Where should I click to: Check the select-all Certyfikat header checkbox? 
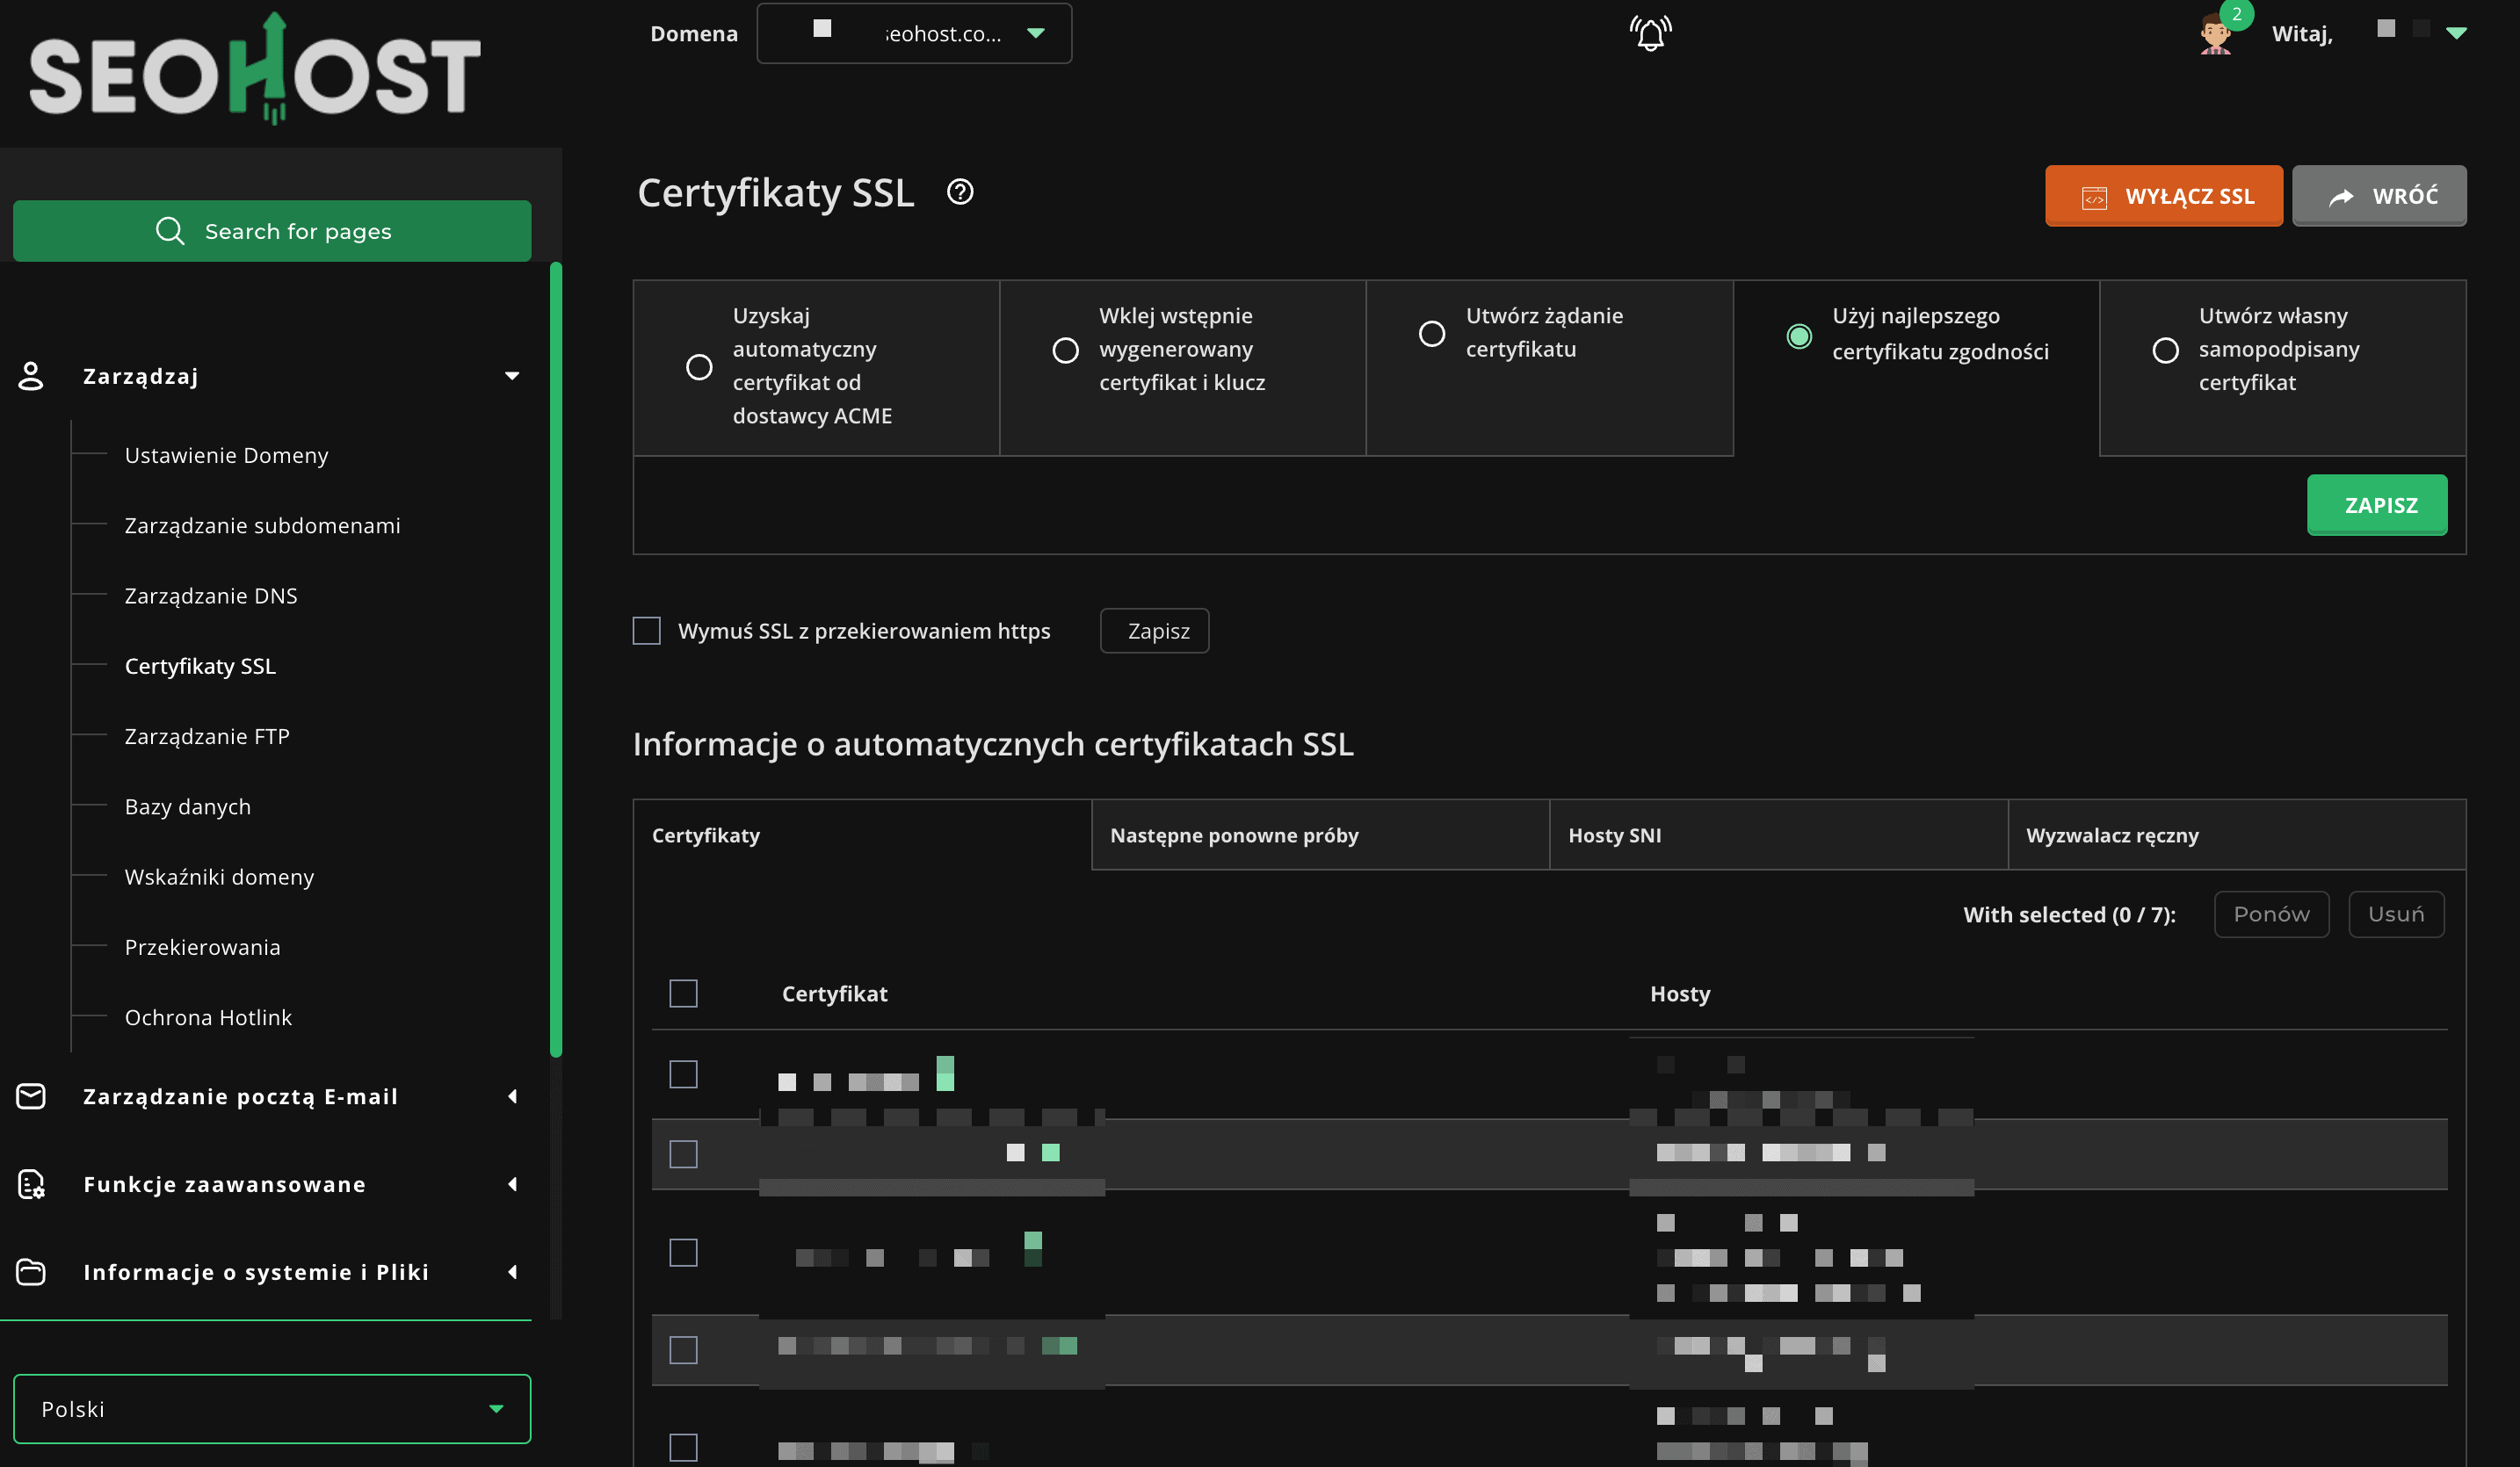(683, 993)
